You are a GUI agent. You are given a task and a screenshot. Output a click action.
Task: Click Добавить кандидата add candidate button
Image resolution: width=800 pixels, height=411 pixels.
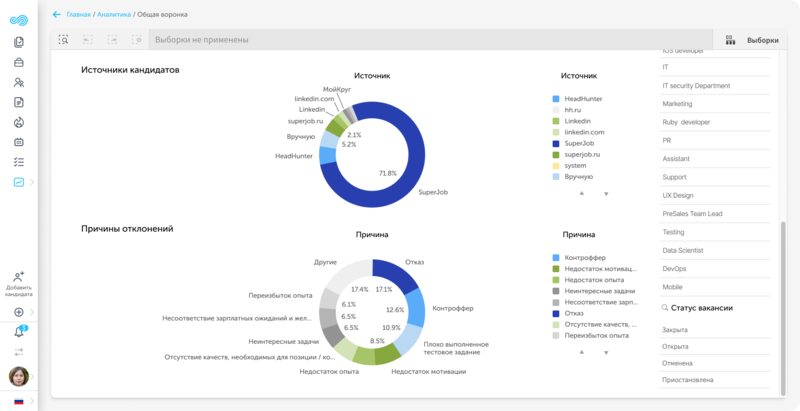pyautogui.click(x=19, y=283)
